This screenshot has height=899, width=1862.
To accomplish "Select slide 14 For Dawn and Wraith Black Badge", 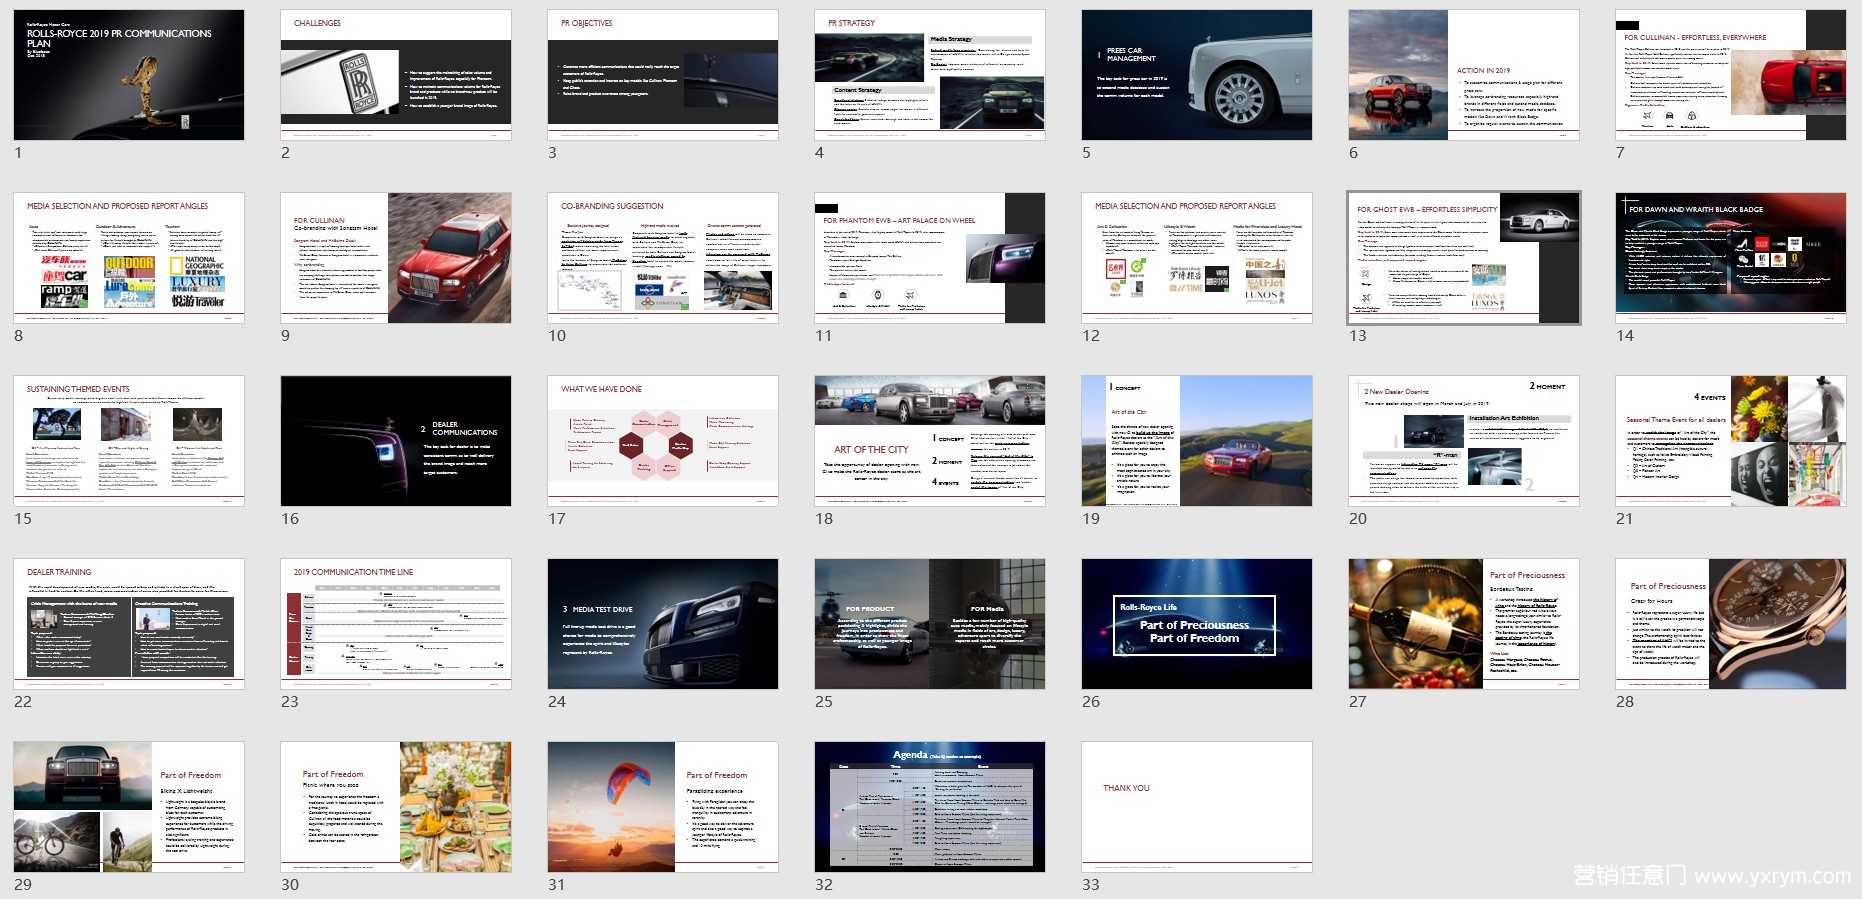I will pyautogui.click(x=1731, y=258).
